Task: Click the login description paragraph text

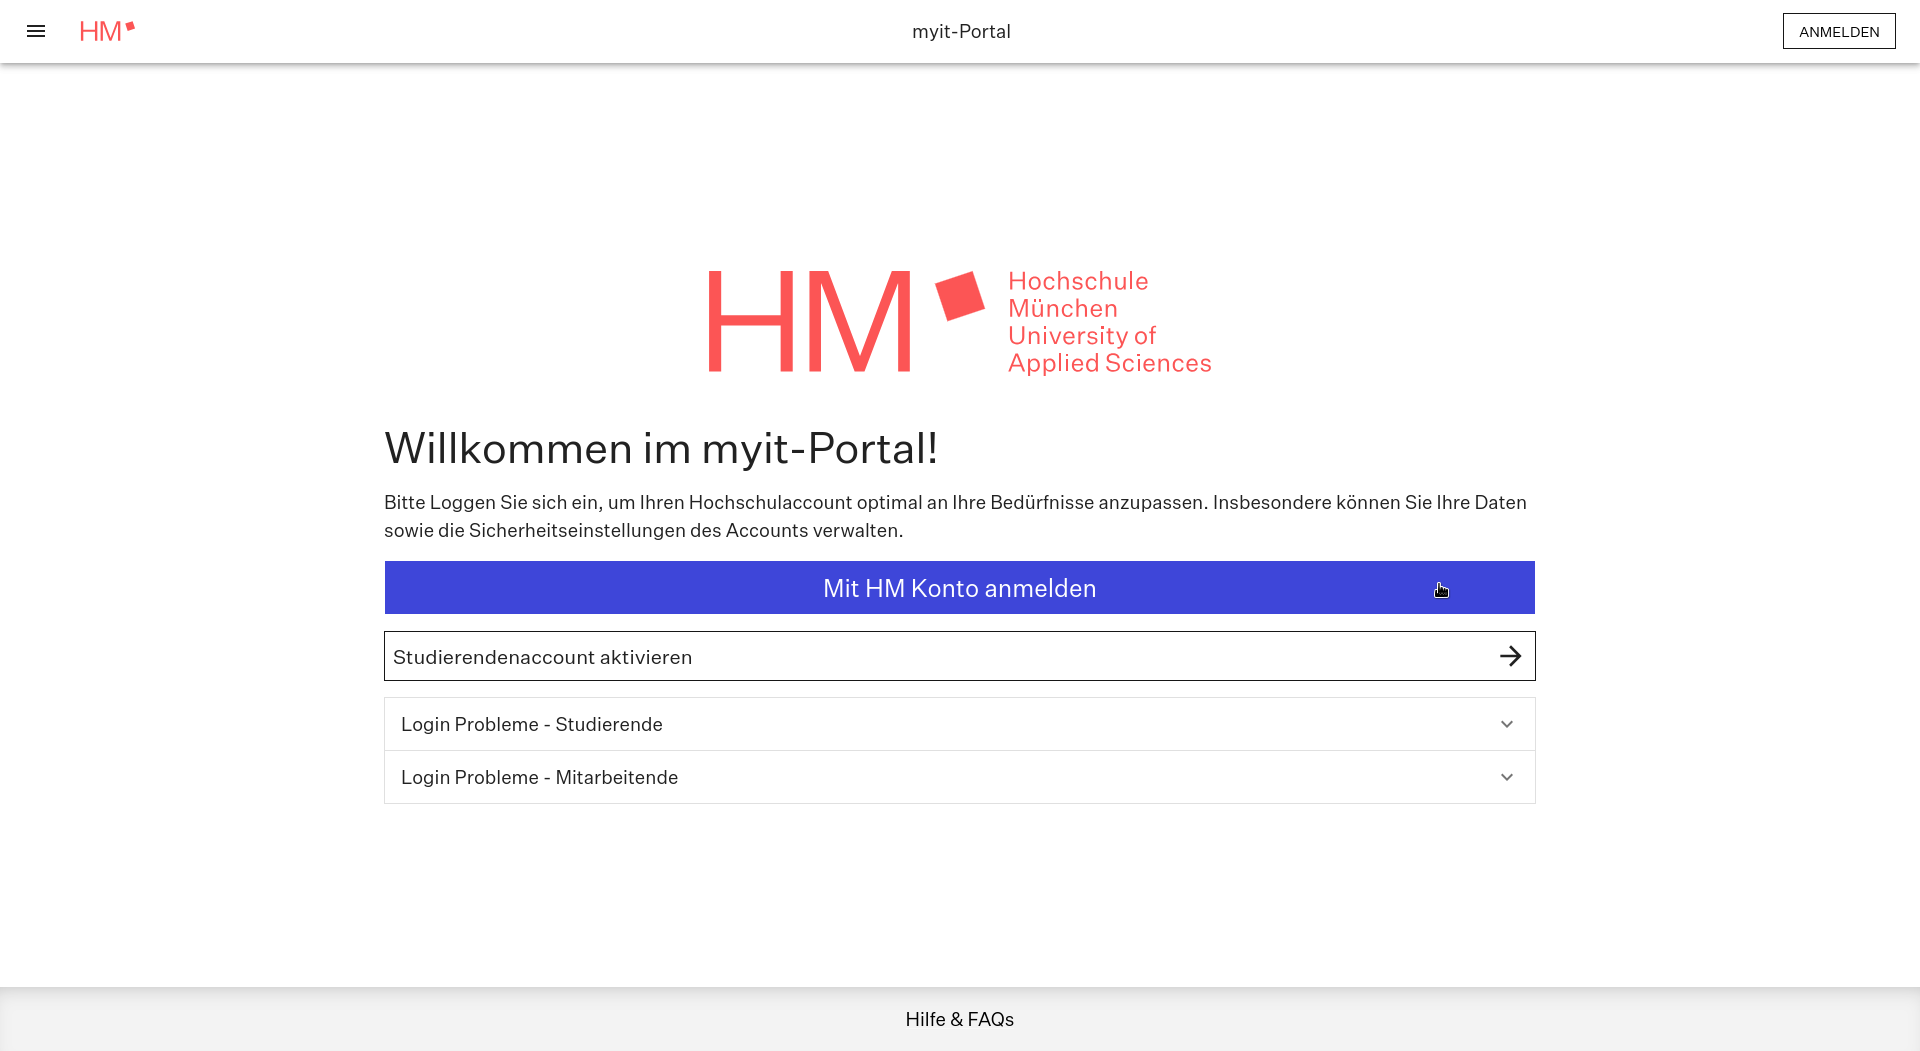Action: click(955, 516)
